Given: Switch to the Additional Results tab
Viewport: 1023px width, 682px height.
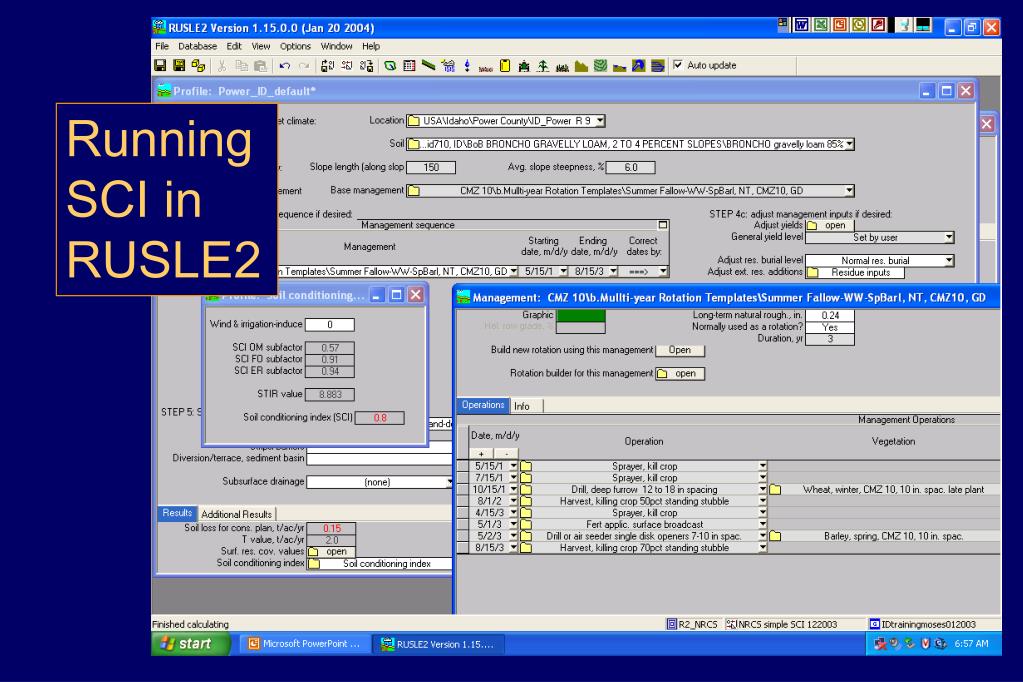Looking at the screenshot, I should [x=237, y=514].
